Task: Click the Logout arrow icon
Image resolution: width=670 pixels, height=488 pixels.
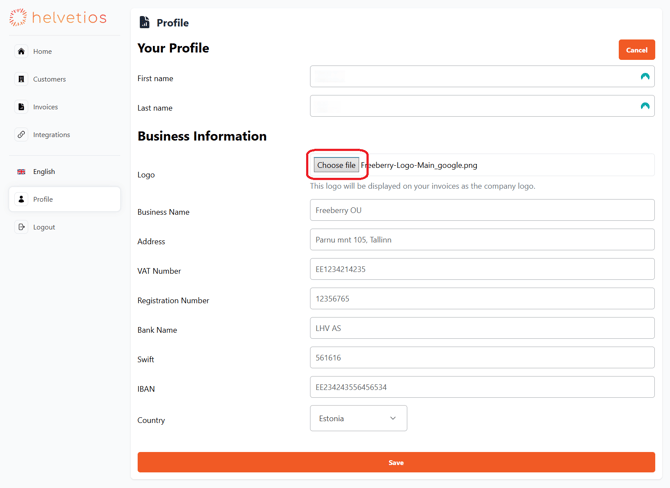Action: click(21, 227)
